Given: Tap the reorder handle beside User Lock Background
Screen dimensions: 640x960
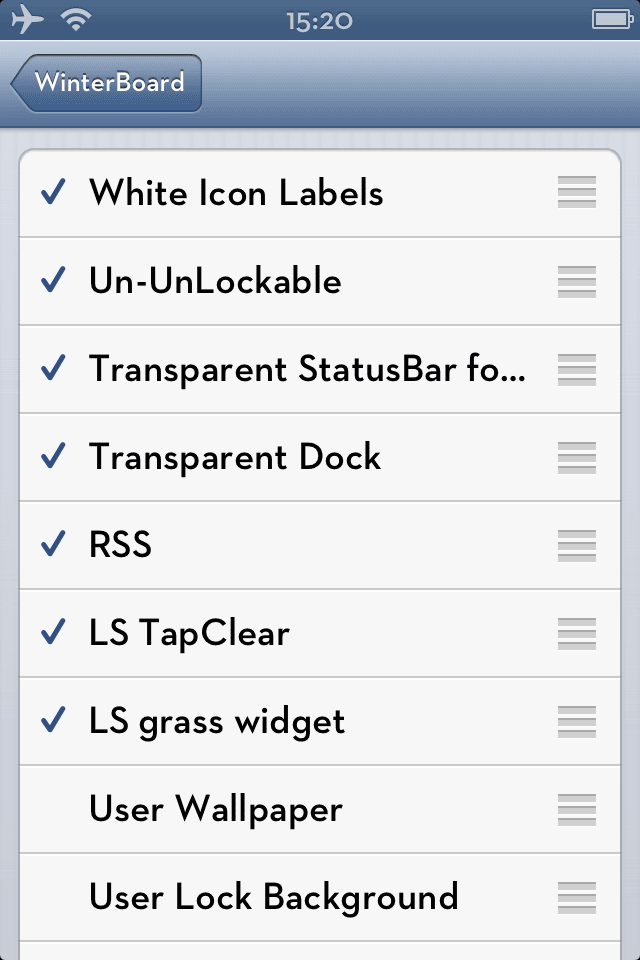Looking at the screenshot, I should click(576, 897).
